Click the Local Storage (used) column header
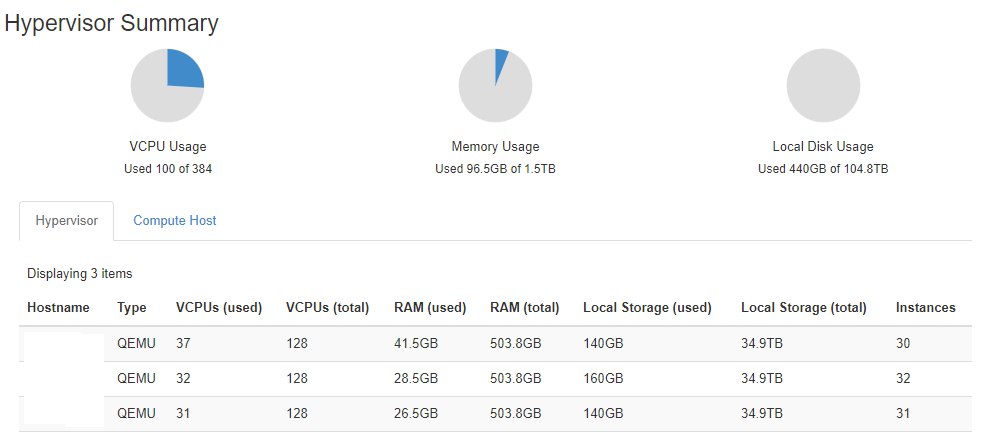 [x=647, y=308]
